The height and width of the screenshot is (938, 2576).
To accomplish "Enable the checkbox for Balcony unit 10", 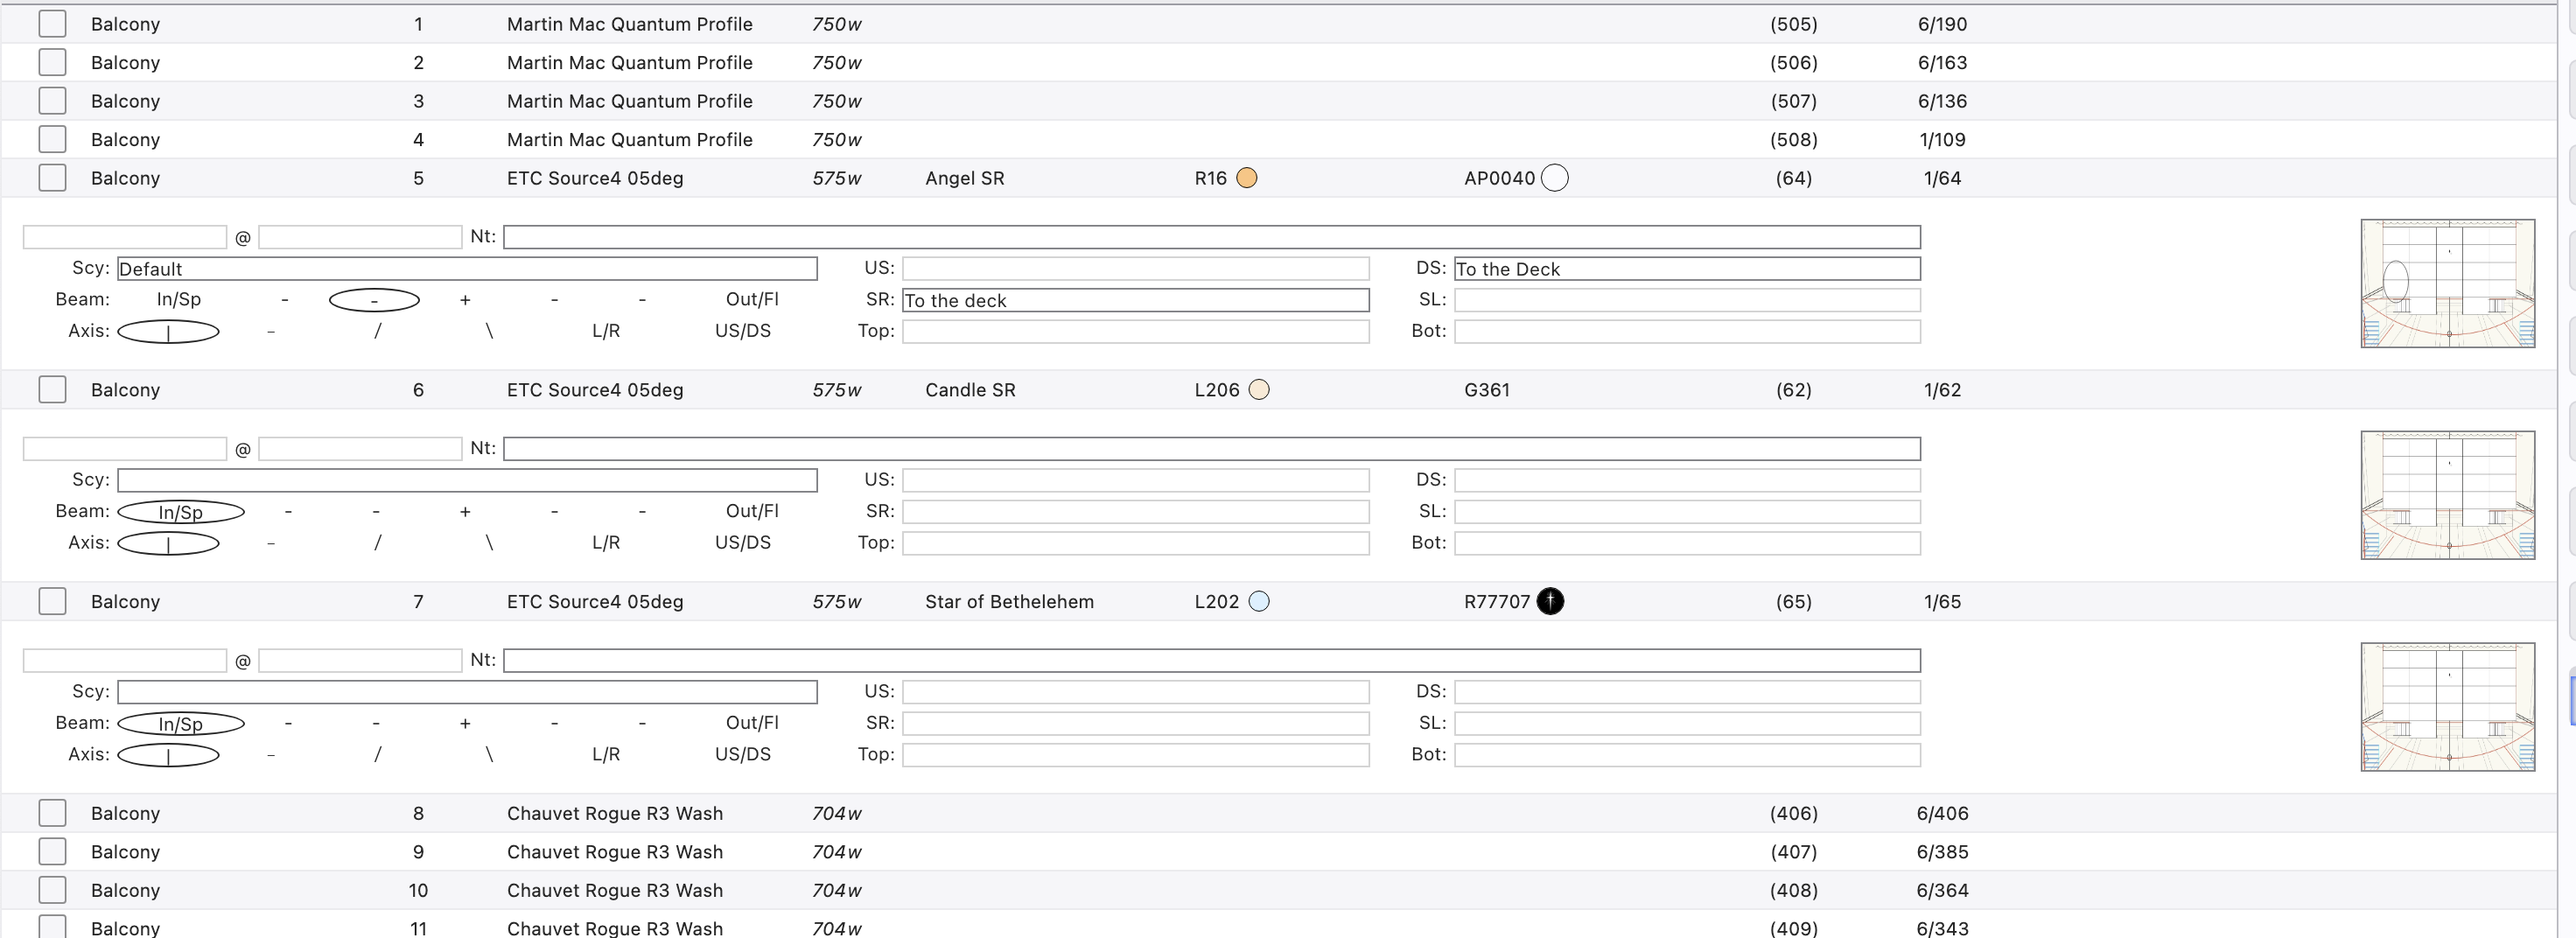I will coord(52,890).
